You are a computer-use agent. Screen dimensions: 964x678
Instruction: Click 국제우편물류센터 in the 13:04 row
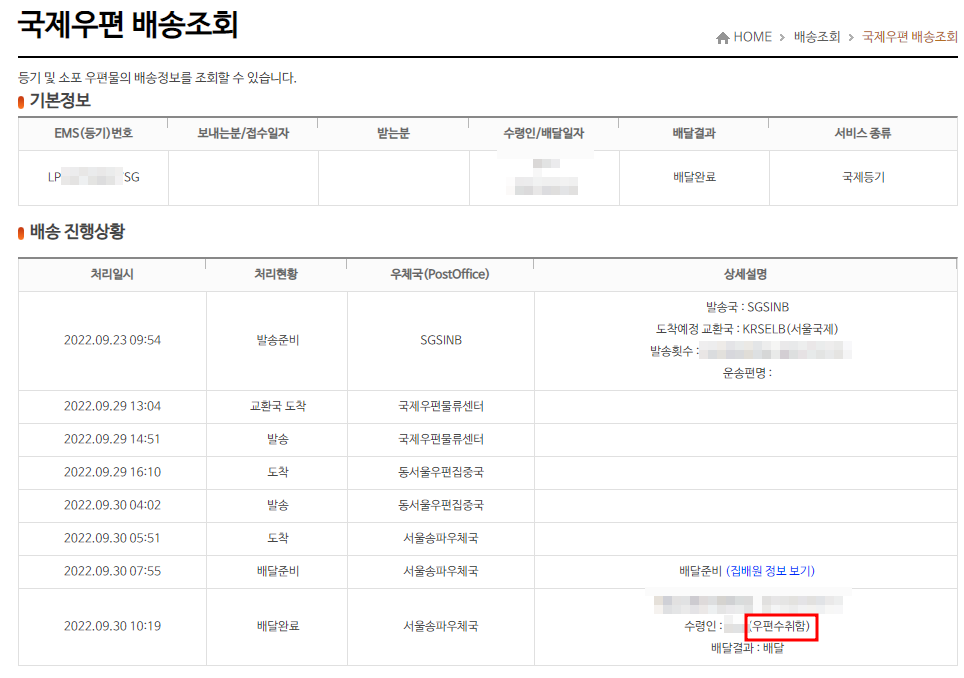pyautogui.click(x=441, y=406)
